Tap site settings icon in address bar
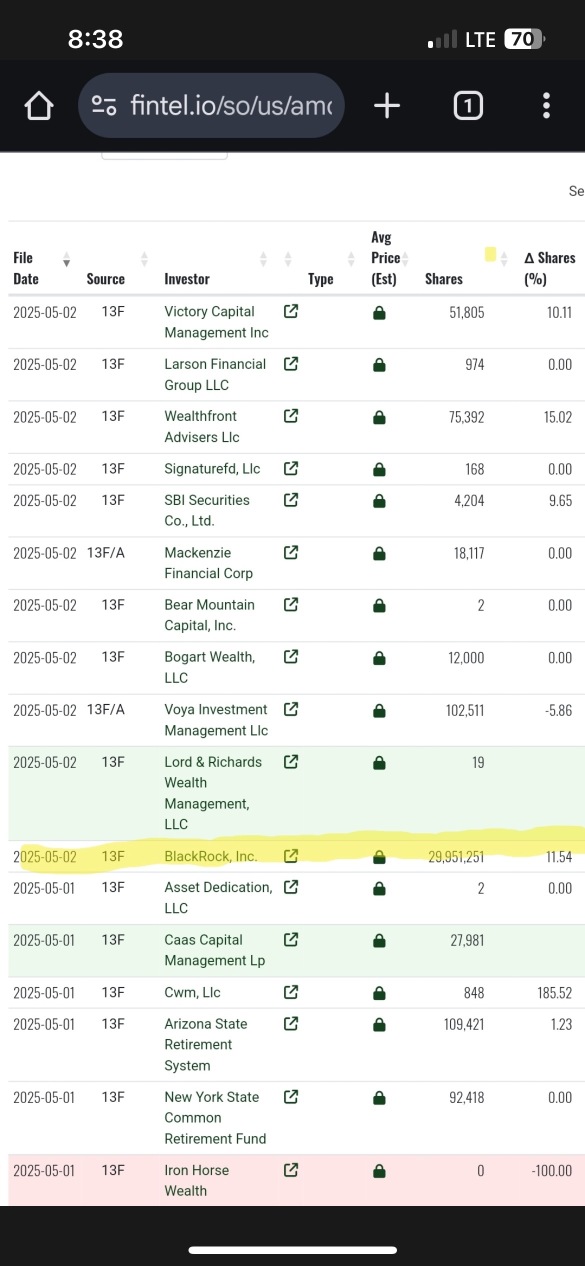This screenshot has height=1266, width=585. click(104, 105)
